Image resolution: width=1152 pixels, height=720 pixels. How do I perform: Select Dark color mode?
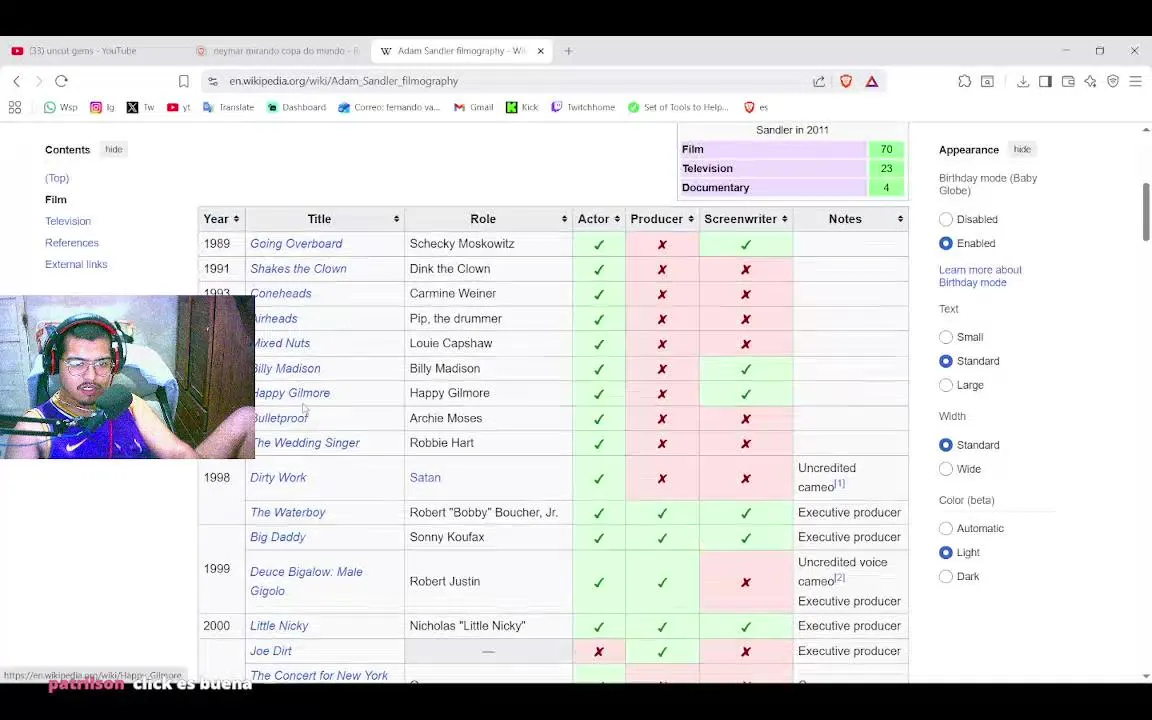point(946,577)
